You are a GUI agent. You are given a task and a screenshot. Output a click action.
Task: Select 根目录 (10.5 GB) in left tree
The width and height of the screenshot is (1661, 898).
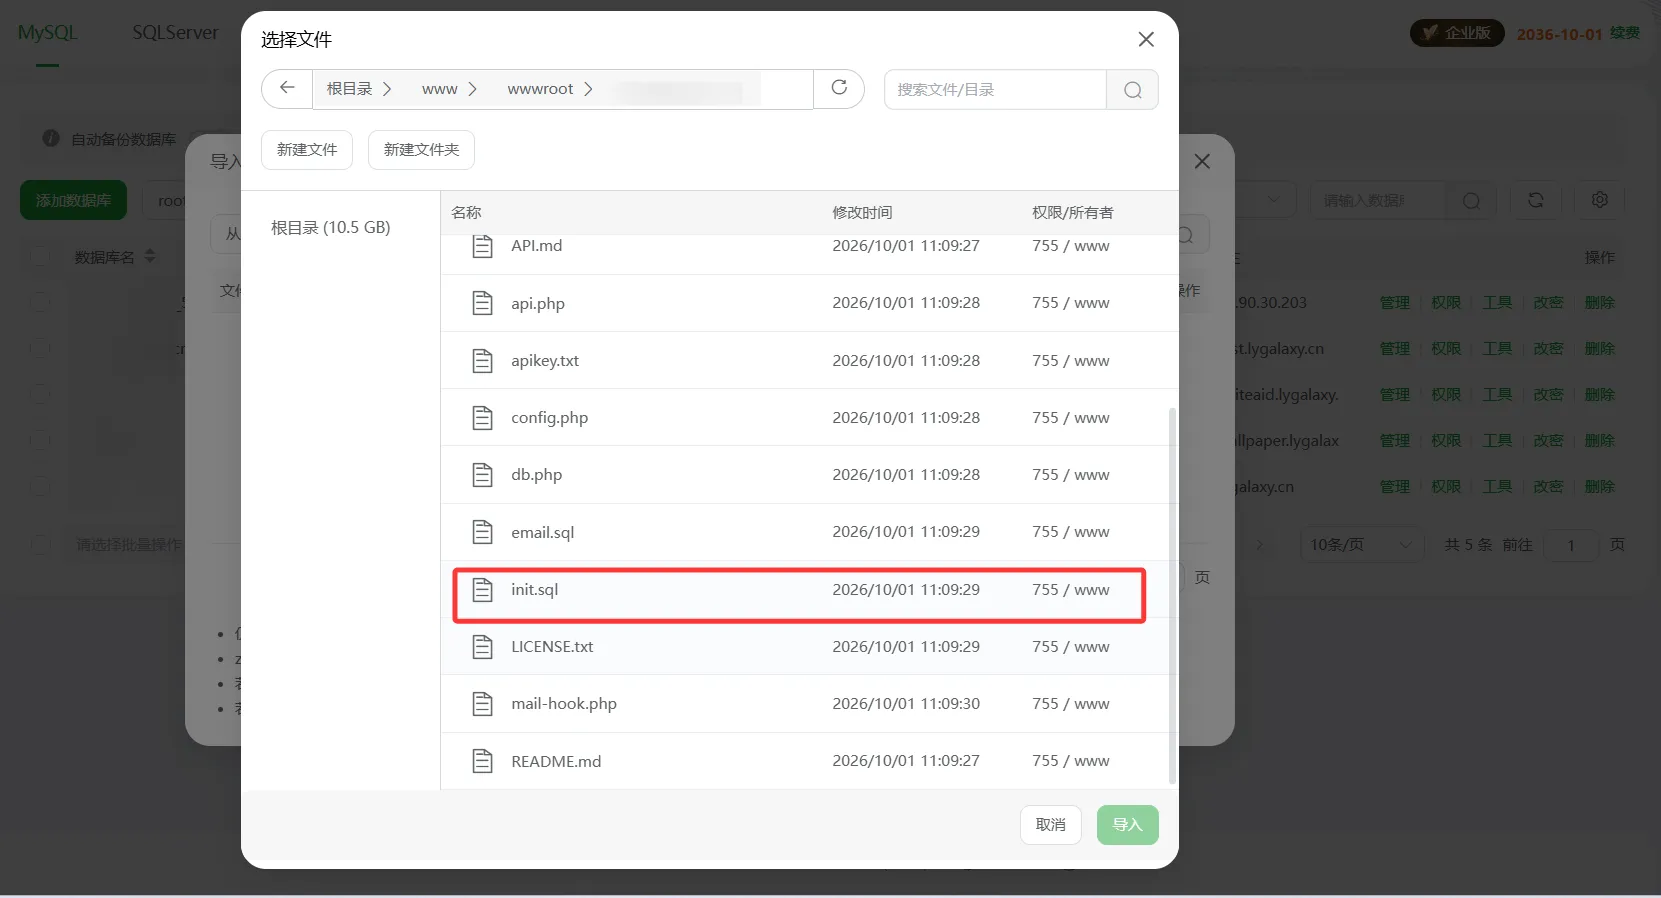[331, 227]
